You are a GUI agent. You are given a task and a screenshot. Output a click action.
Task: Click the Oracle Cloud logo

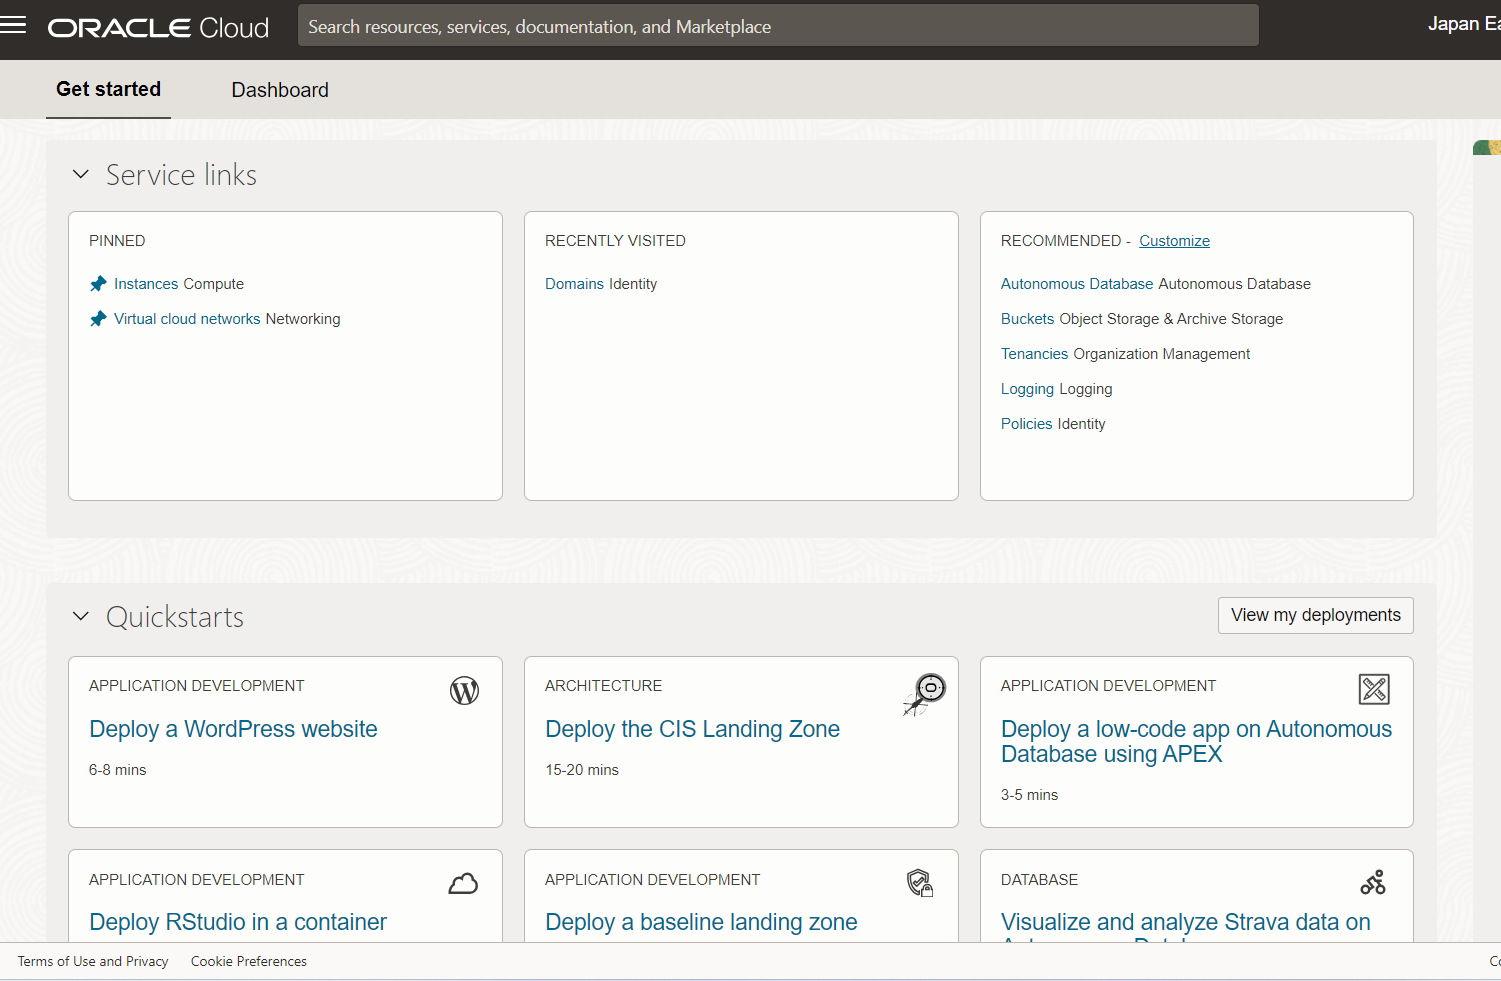point(158,28)
